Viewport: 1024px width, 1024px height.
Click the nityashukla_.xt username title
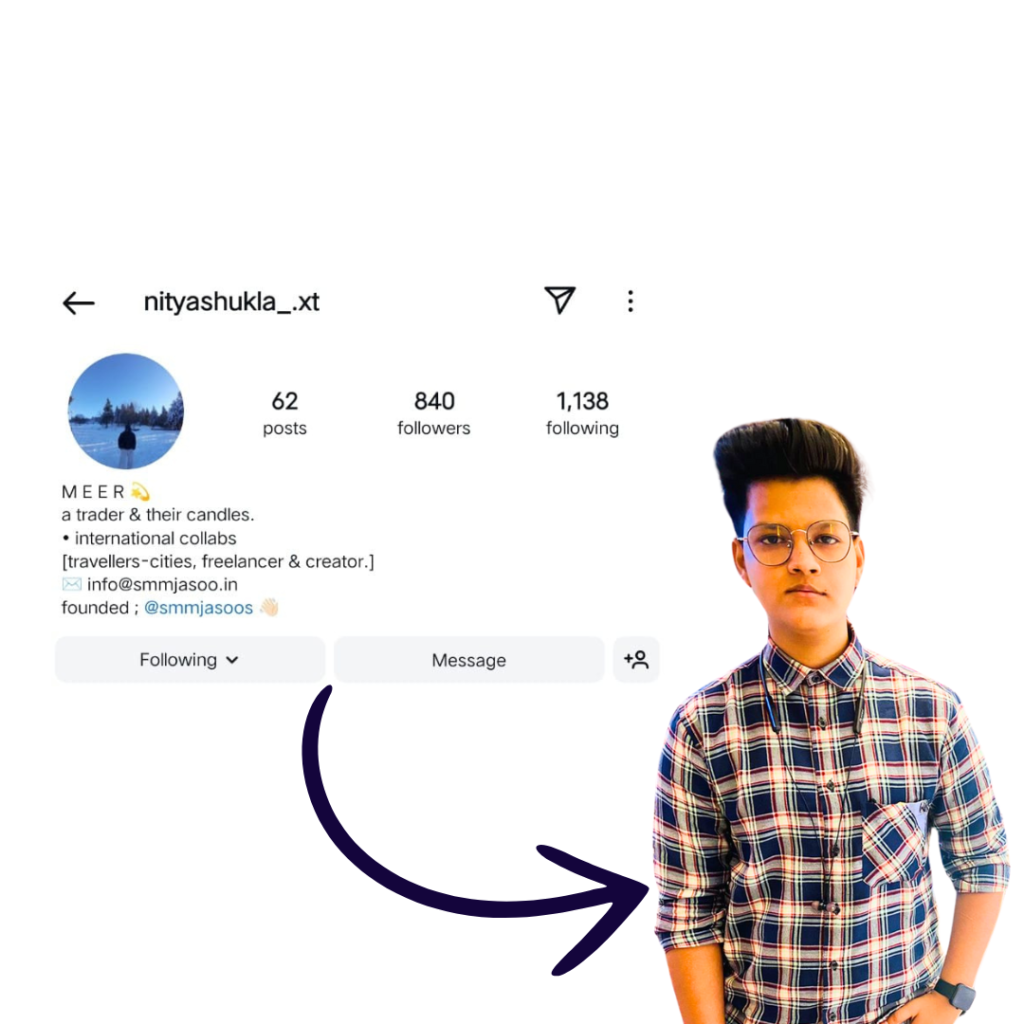[231, 302]
